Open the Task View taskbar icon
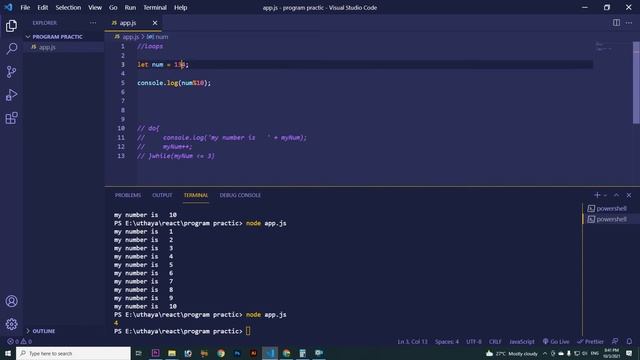Screen dimensions: 640x360 pos(139,353)
